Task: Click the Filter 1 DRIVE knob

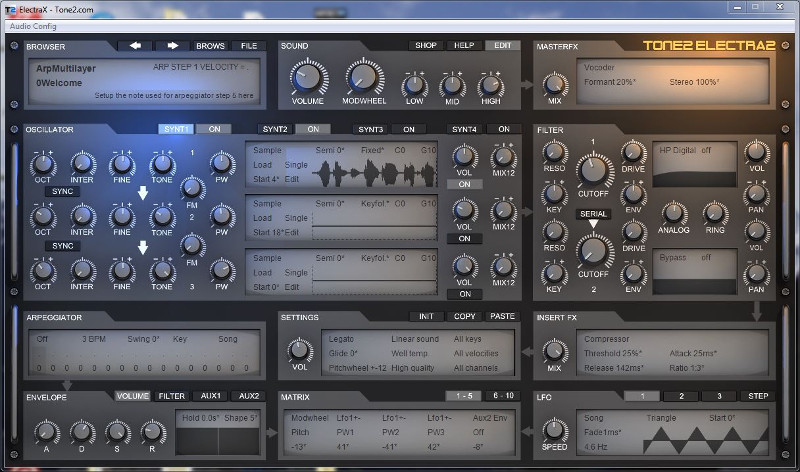Action: (x=633, y=152)
